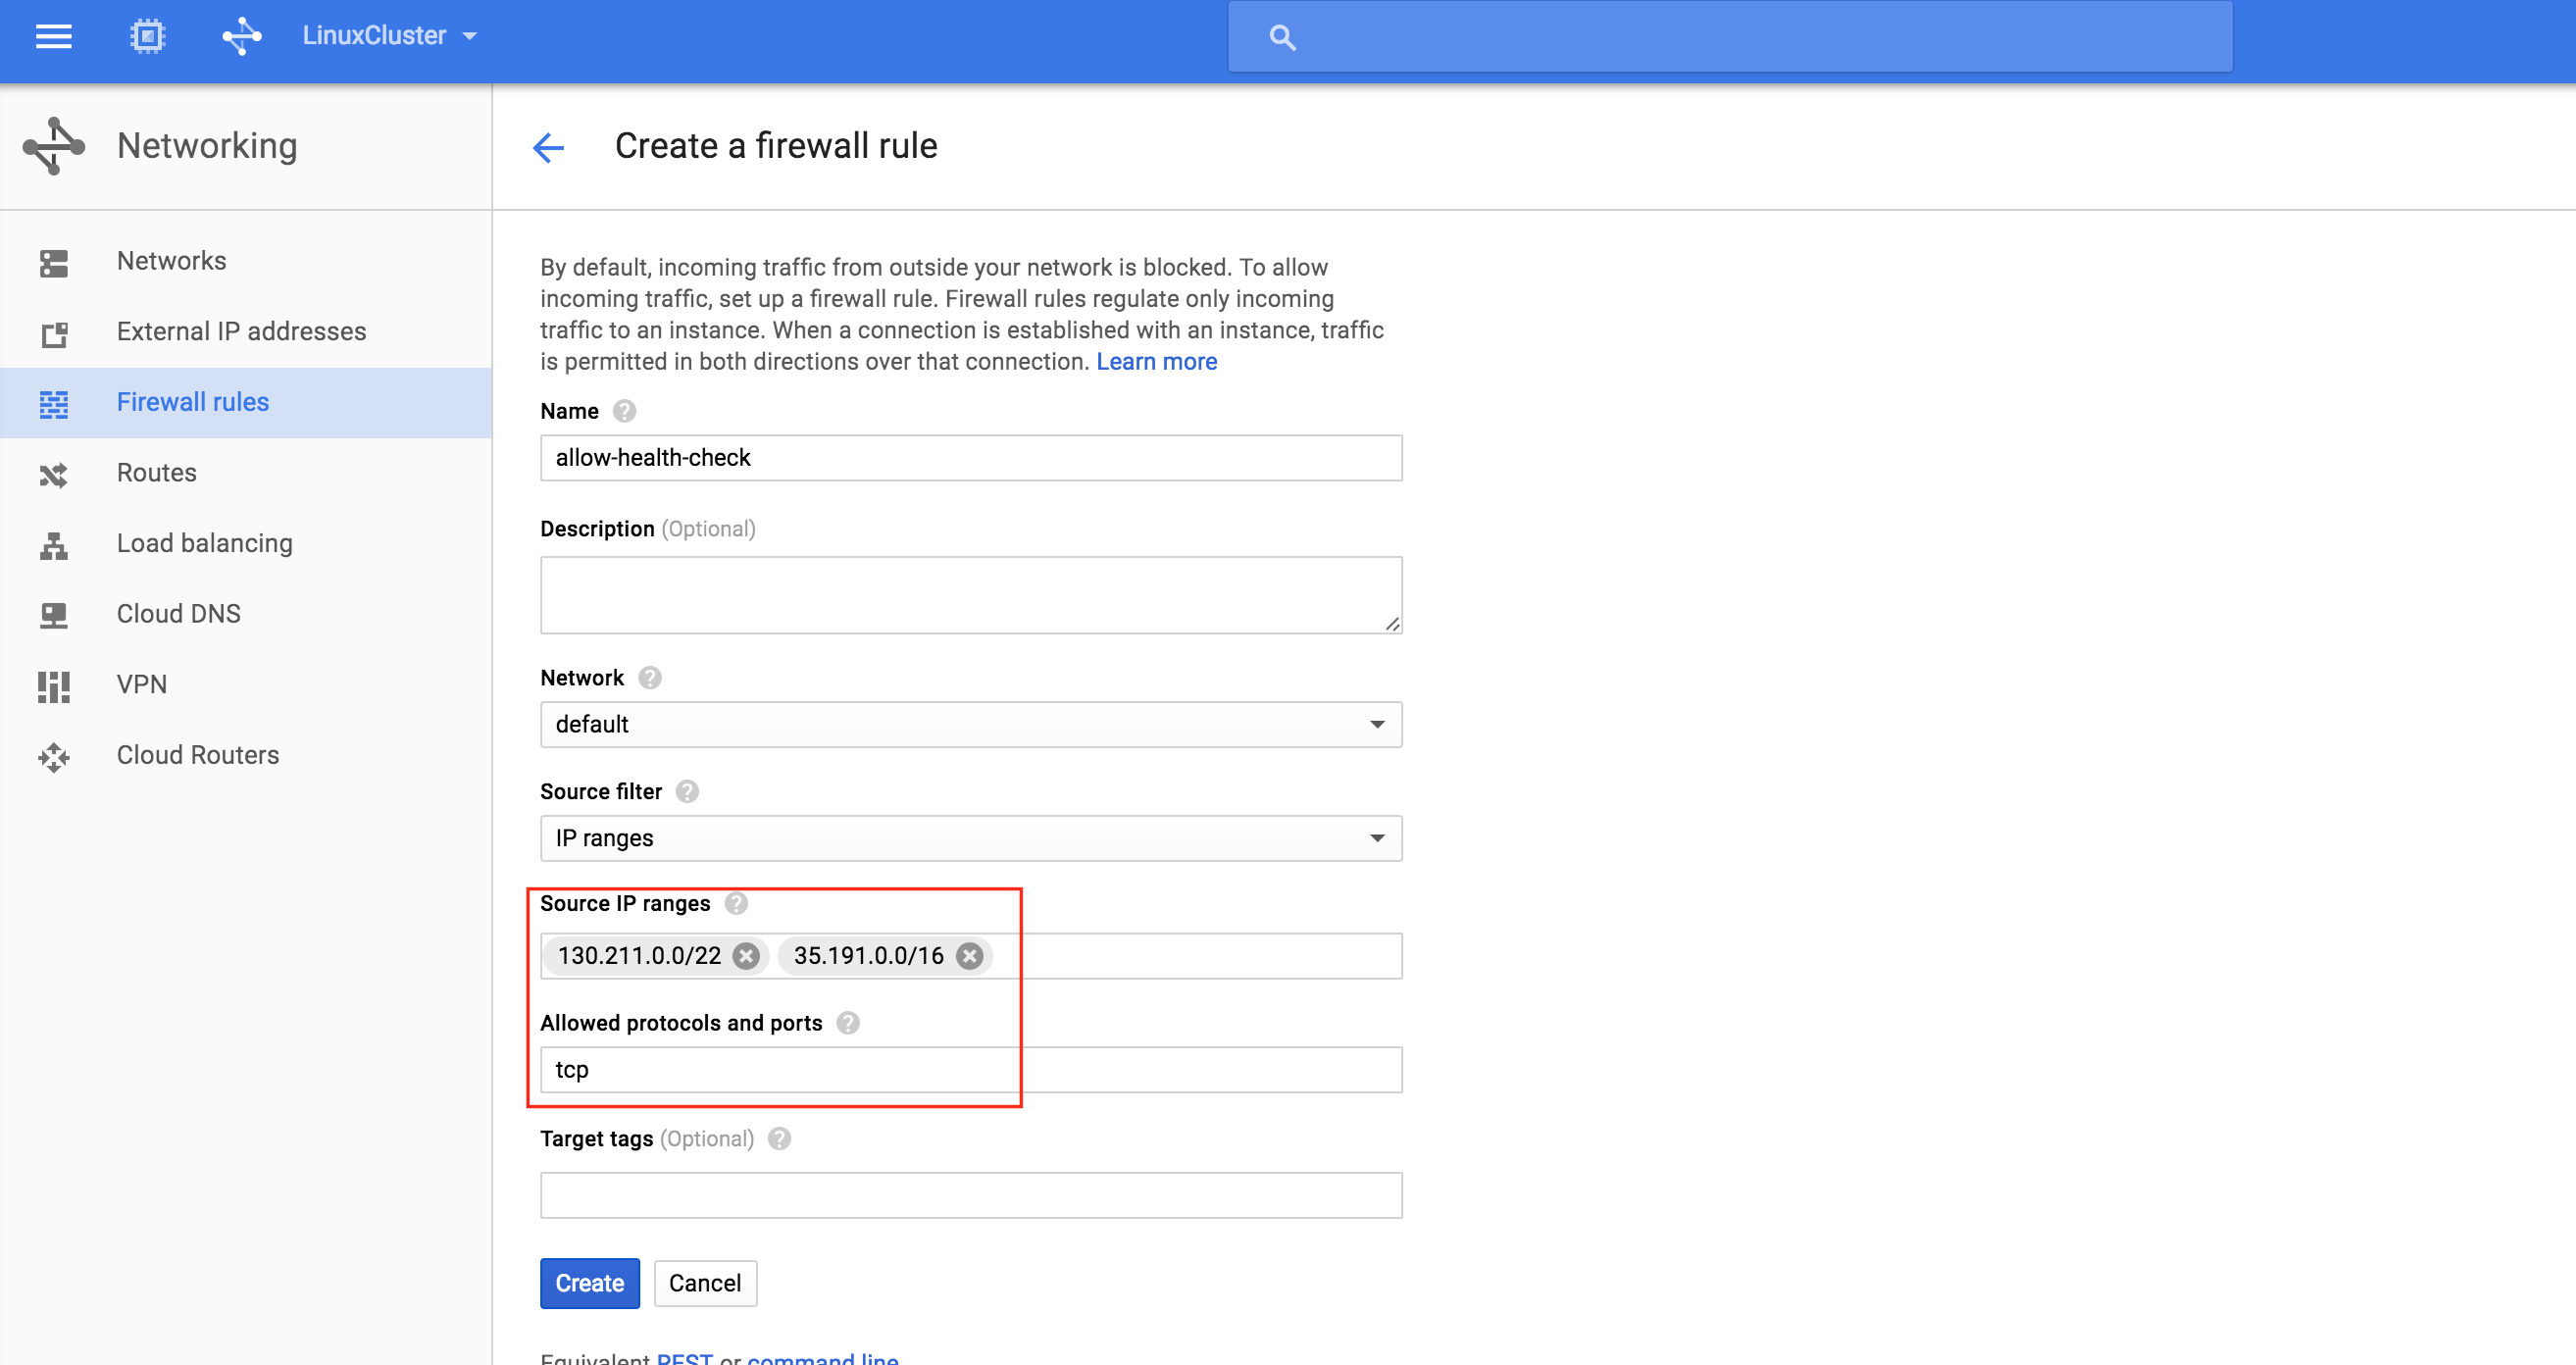The image size is (2576, 1365).
Task: Click the Load balancing icon
Action: pos(54,545)
